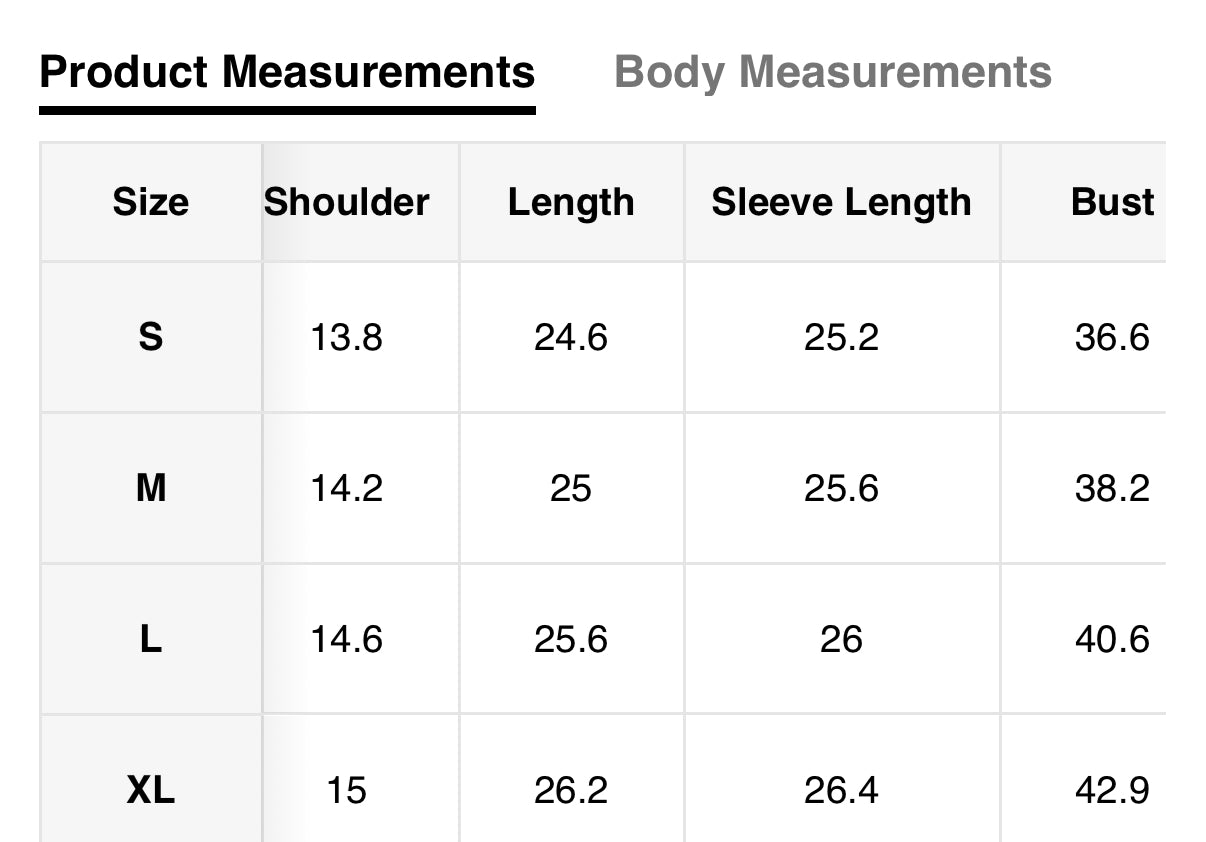Click the 14.2 shoulder value for size M
The width and height of the screenshot is (1206, 842).
point(346,489)
